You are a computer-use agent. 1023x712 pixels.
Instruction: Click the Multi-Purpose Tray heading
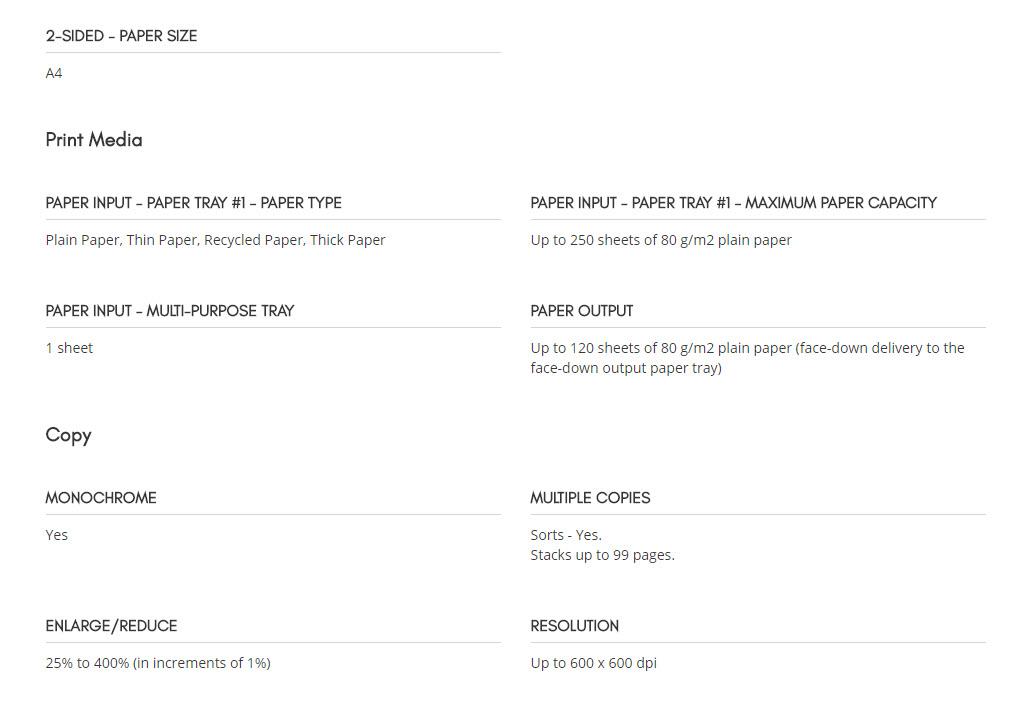click(170, 311)
